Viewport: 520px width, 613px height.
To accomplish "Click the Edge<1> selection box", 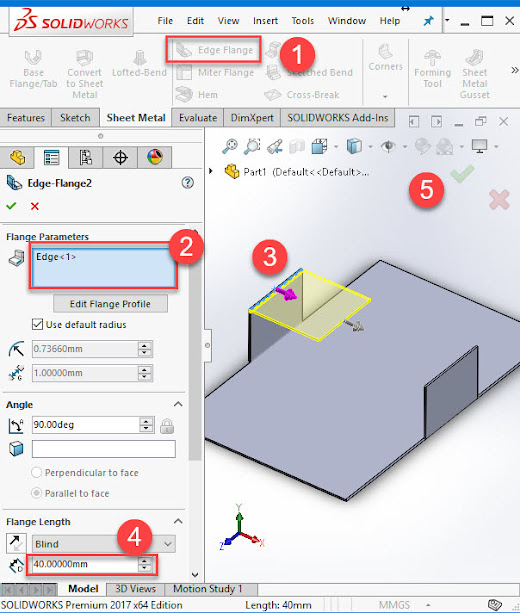I will point(104,267).
